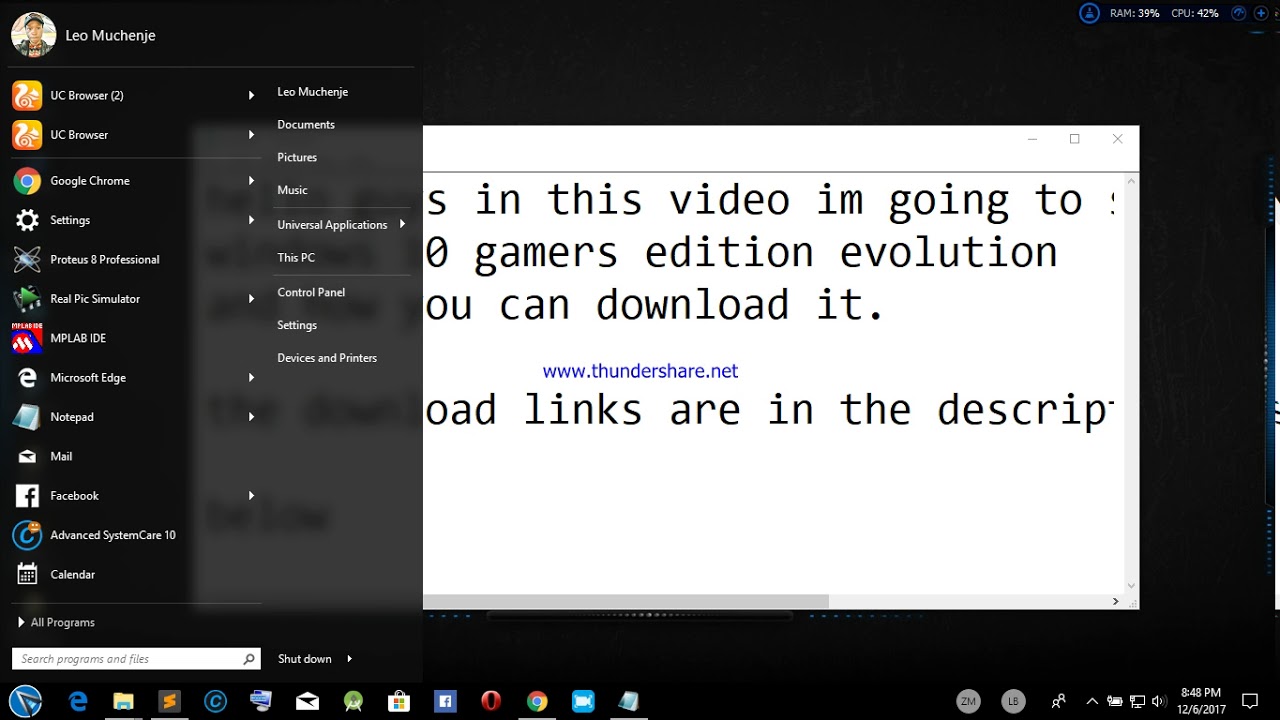Open Control Panel from start menu
Screen dimensions: 1280x720
click(311, 292)
